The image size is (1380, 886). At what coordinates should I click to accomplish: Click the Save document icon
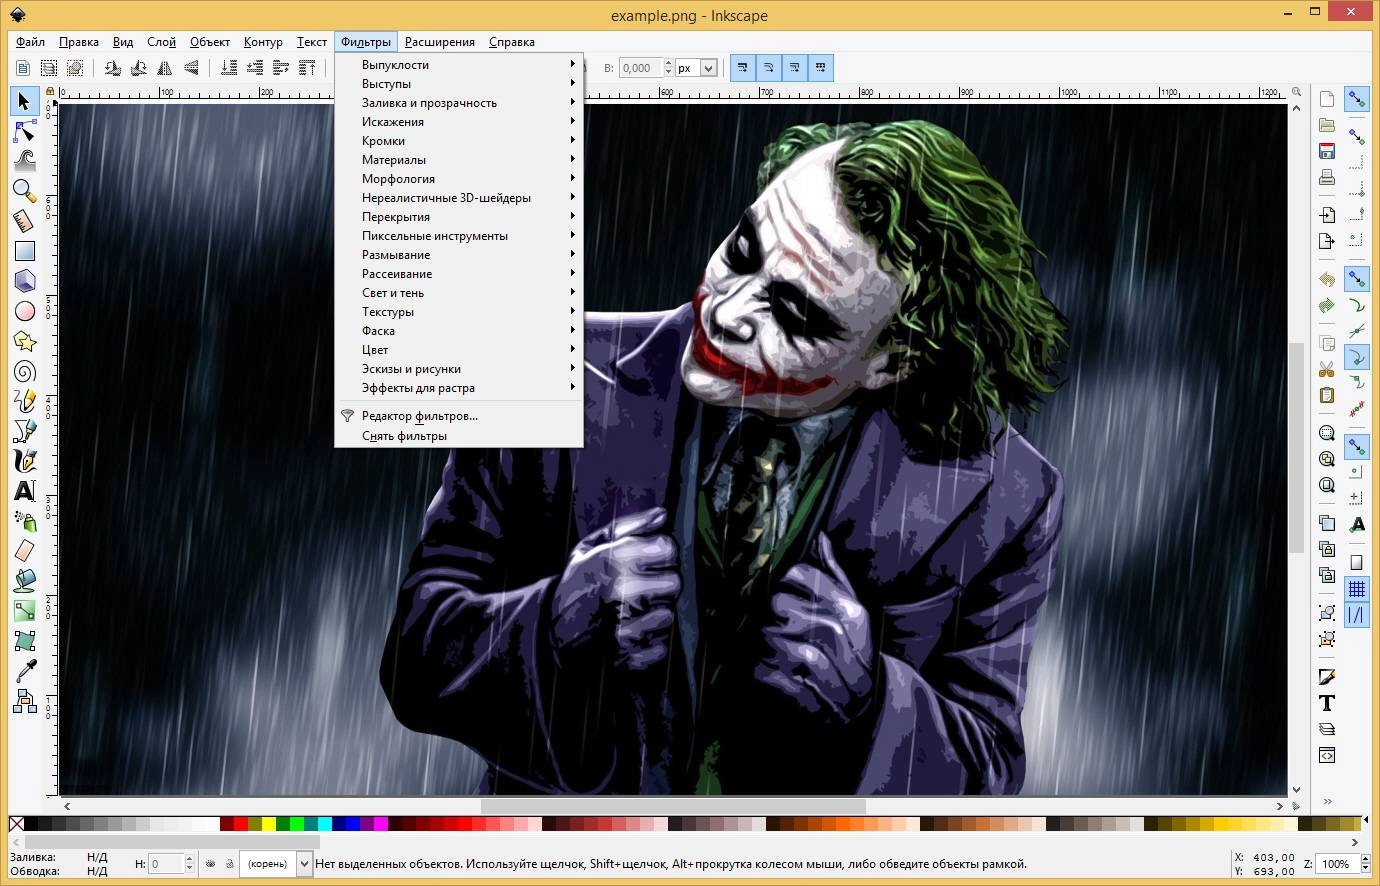1327,151
